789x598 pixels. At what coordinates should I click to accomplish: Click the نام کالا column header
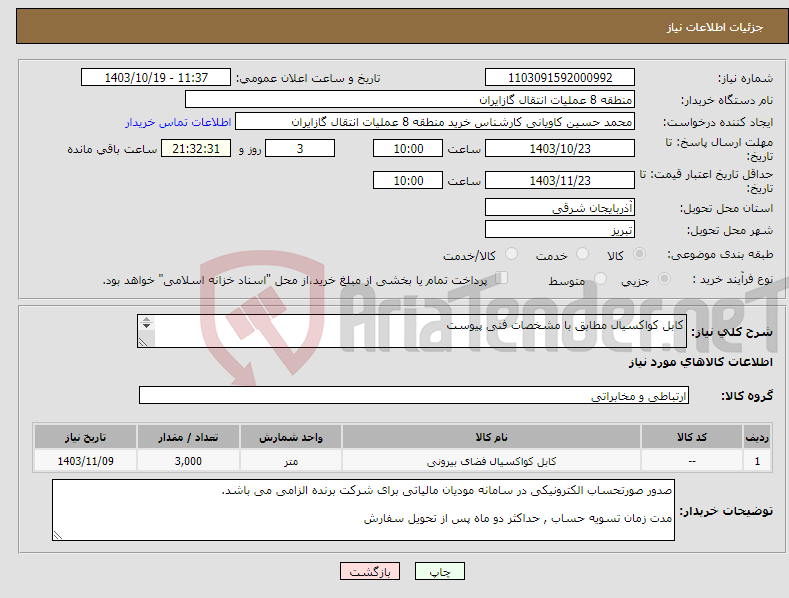pyautogui.click(x=491, y=437)
